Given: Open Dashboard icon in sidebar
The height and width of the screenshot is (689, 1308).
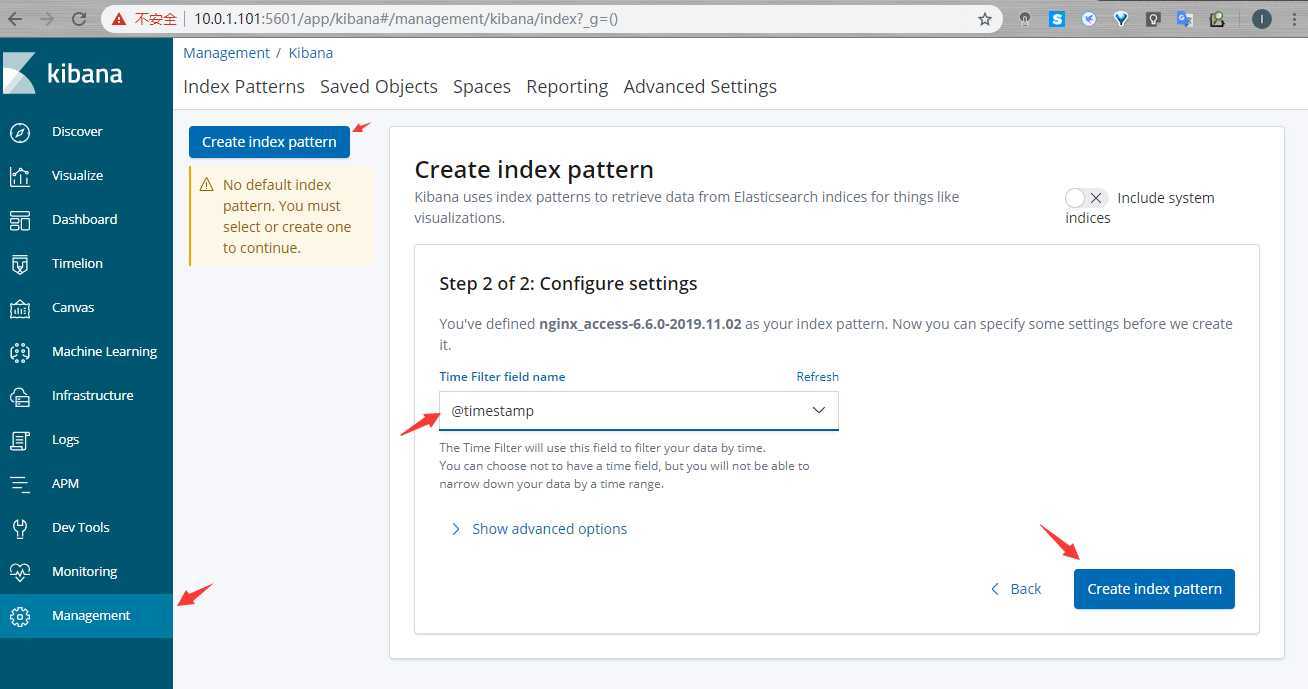Looking at the screenshot, I should (20, 220).
